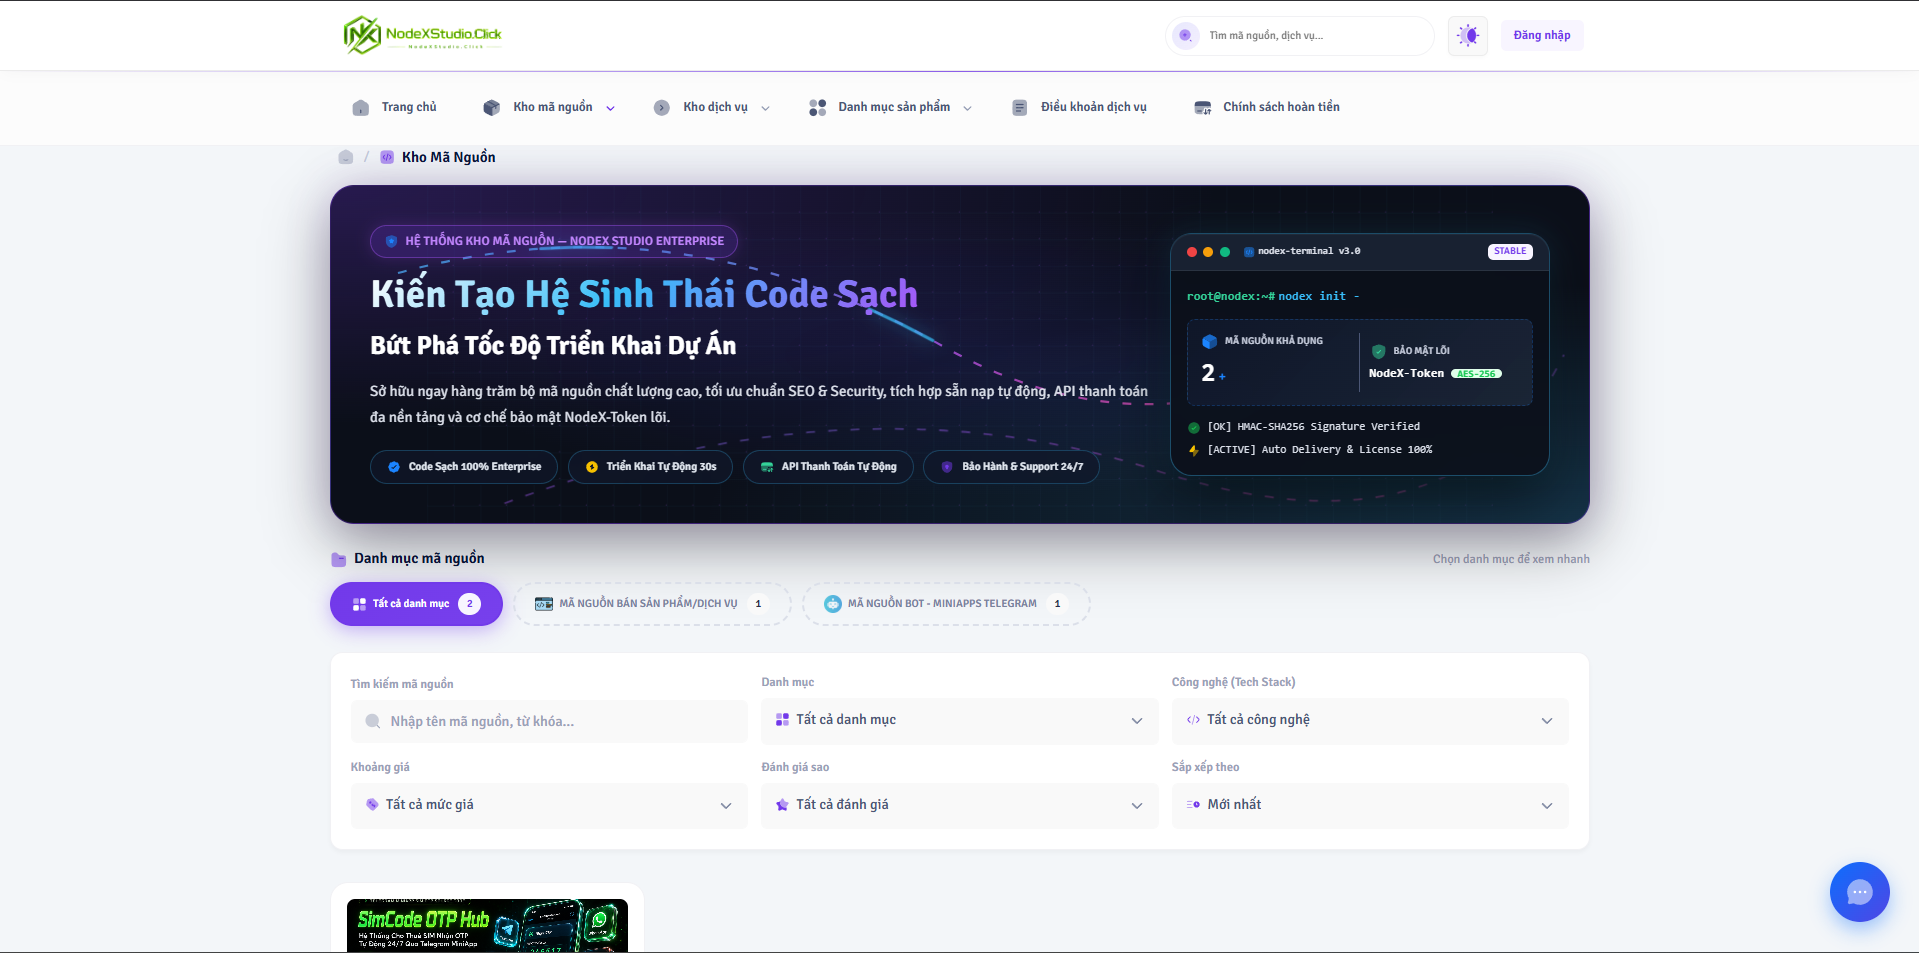This screenshot has width=1919, height=953.
Task: Click the AES-256 badge
Action: [1476, 374]
